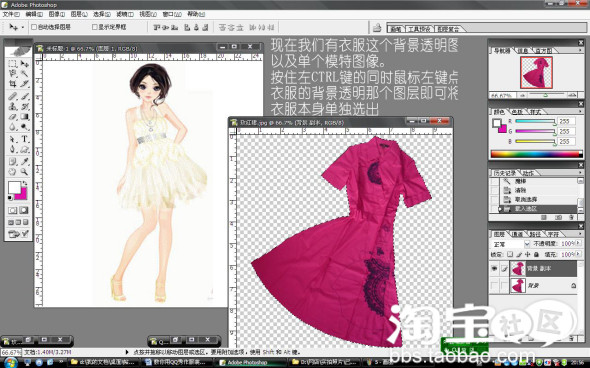Select the Crop tool
The height and width of the screenshot is (368, 590).
tap(12, 83)
